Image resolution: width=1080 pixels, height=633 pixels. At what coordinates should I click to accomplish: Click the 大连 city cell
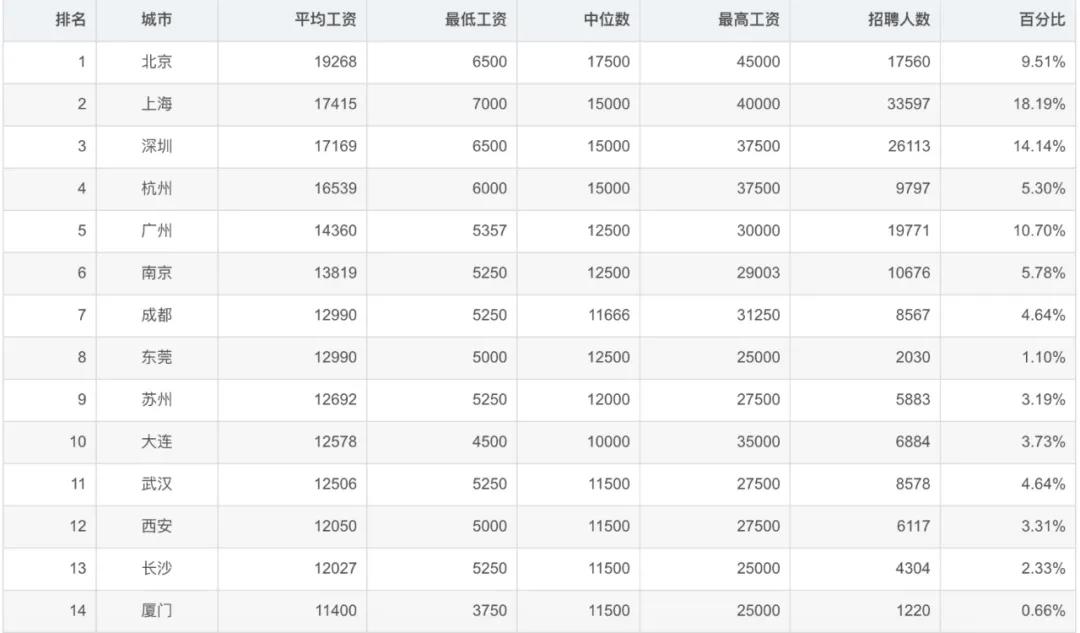156,442
